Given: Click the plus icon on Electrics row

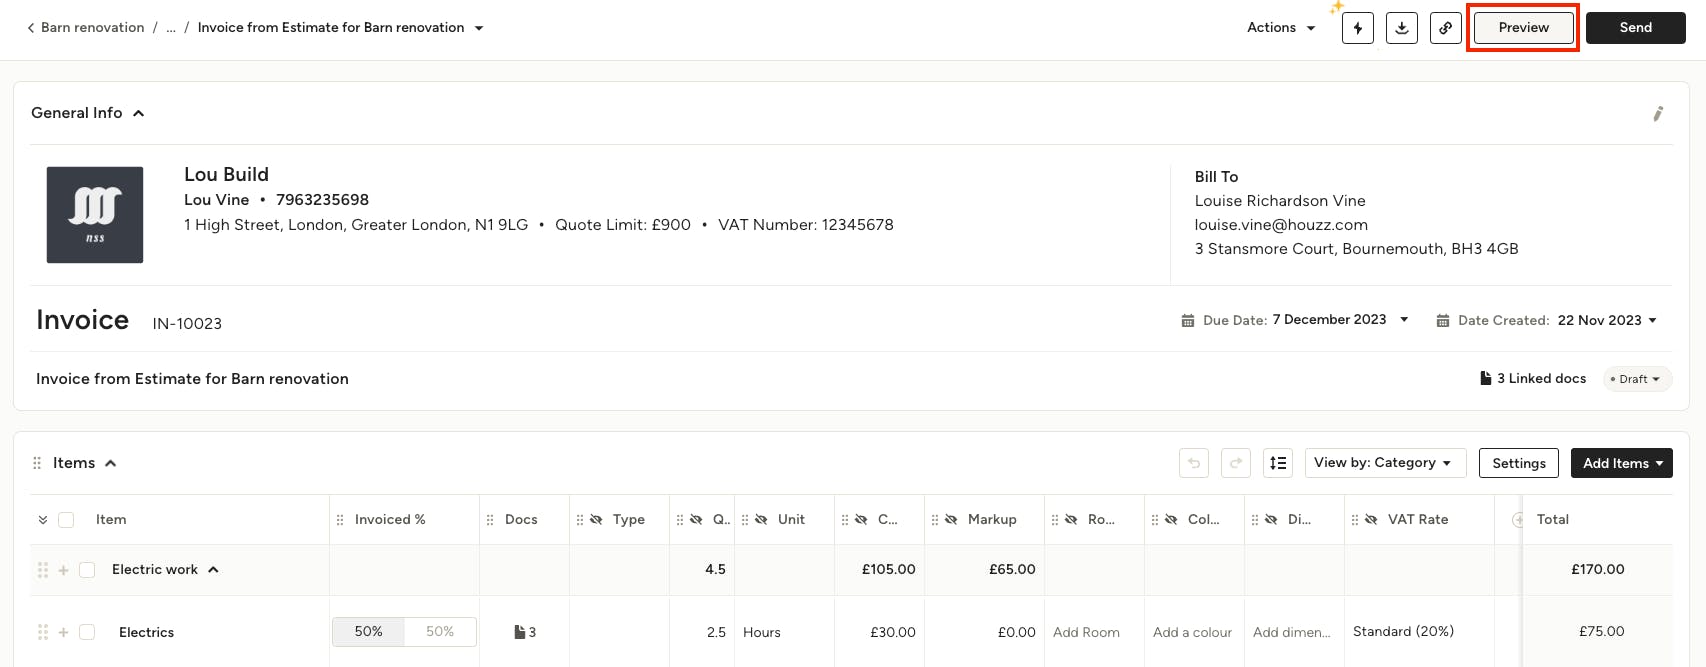Looking at the screenshot, I should pos(64,632).
